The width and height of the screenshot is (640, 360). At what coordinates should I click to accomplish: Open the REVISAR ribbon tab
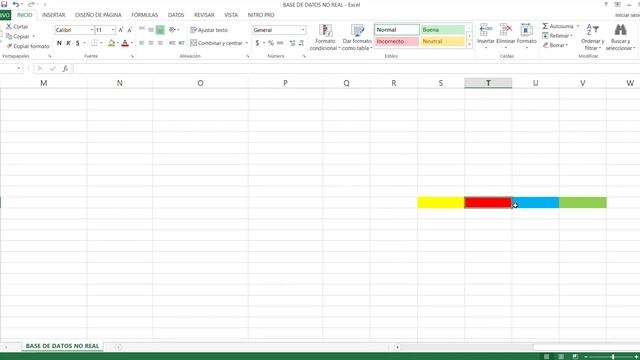pyautogui.click(x=204, y=15)
